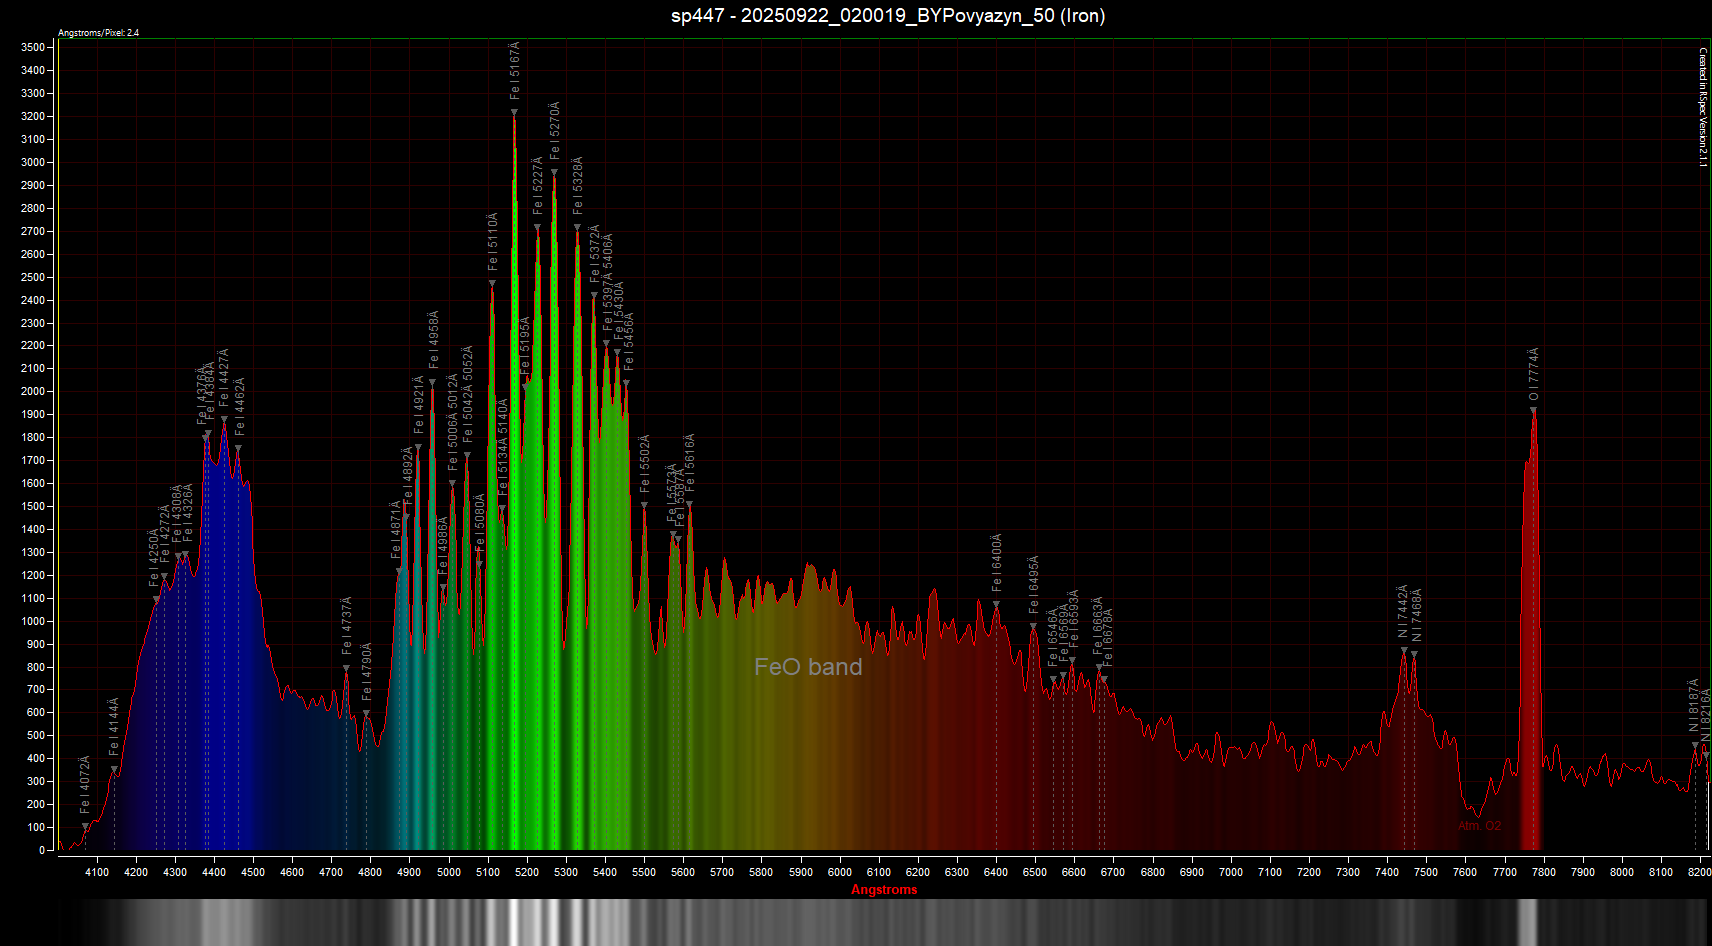Select the Fe I 6495Å label

tap(1034, 584)
